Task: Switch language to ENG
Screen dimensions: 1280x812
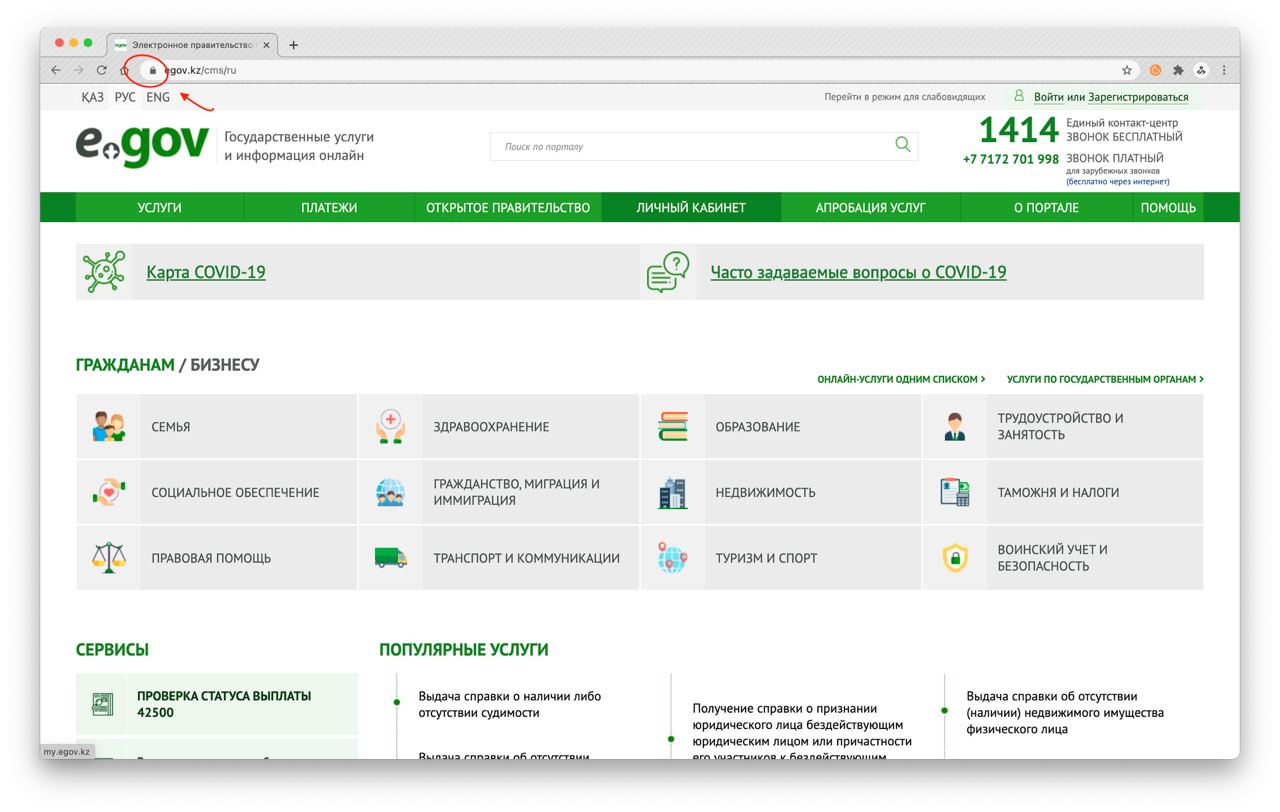Action: click(158, 97)
